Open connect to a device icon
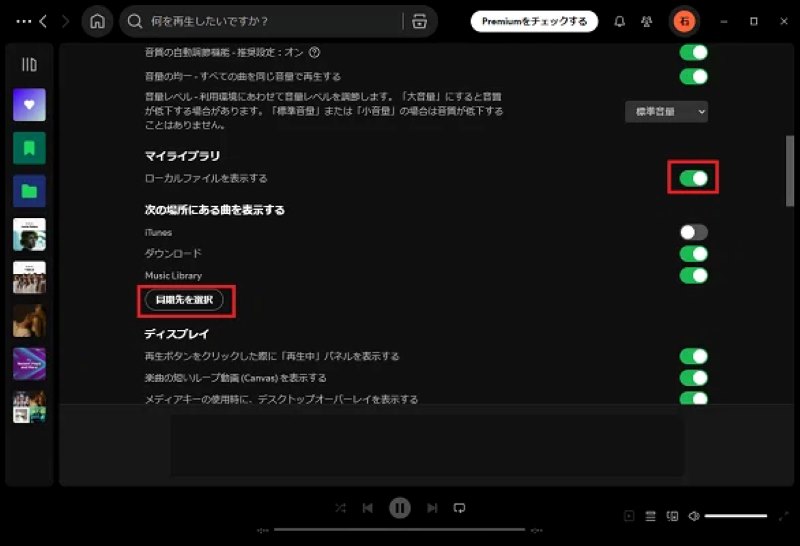 tap(672, 516)
